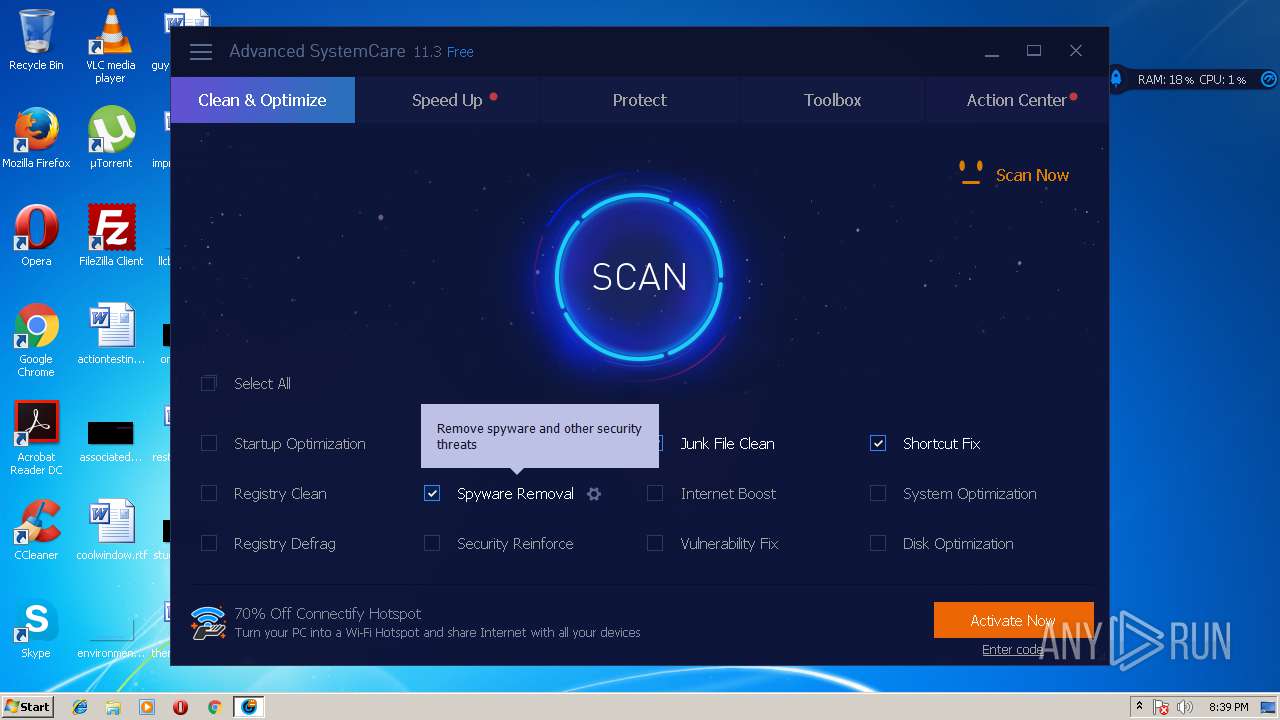Screen dimensions: 1280x720
Task: Open the 70% Off Connectify Hotspot offer
Action: 327,614
